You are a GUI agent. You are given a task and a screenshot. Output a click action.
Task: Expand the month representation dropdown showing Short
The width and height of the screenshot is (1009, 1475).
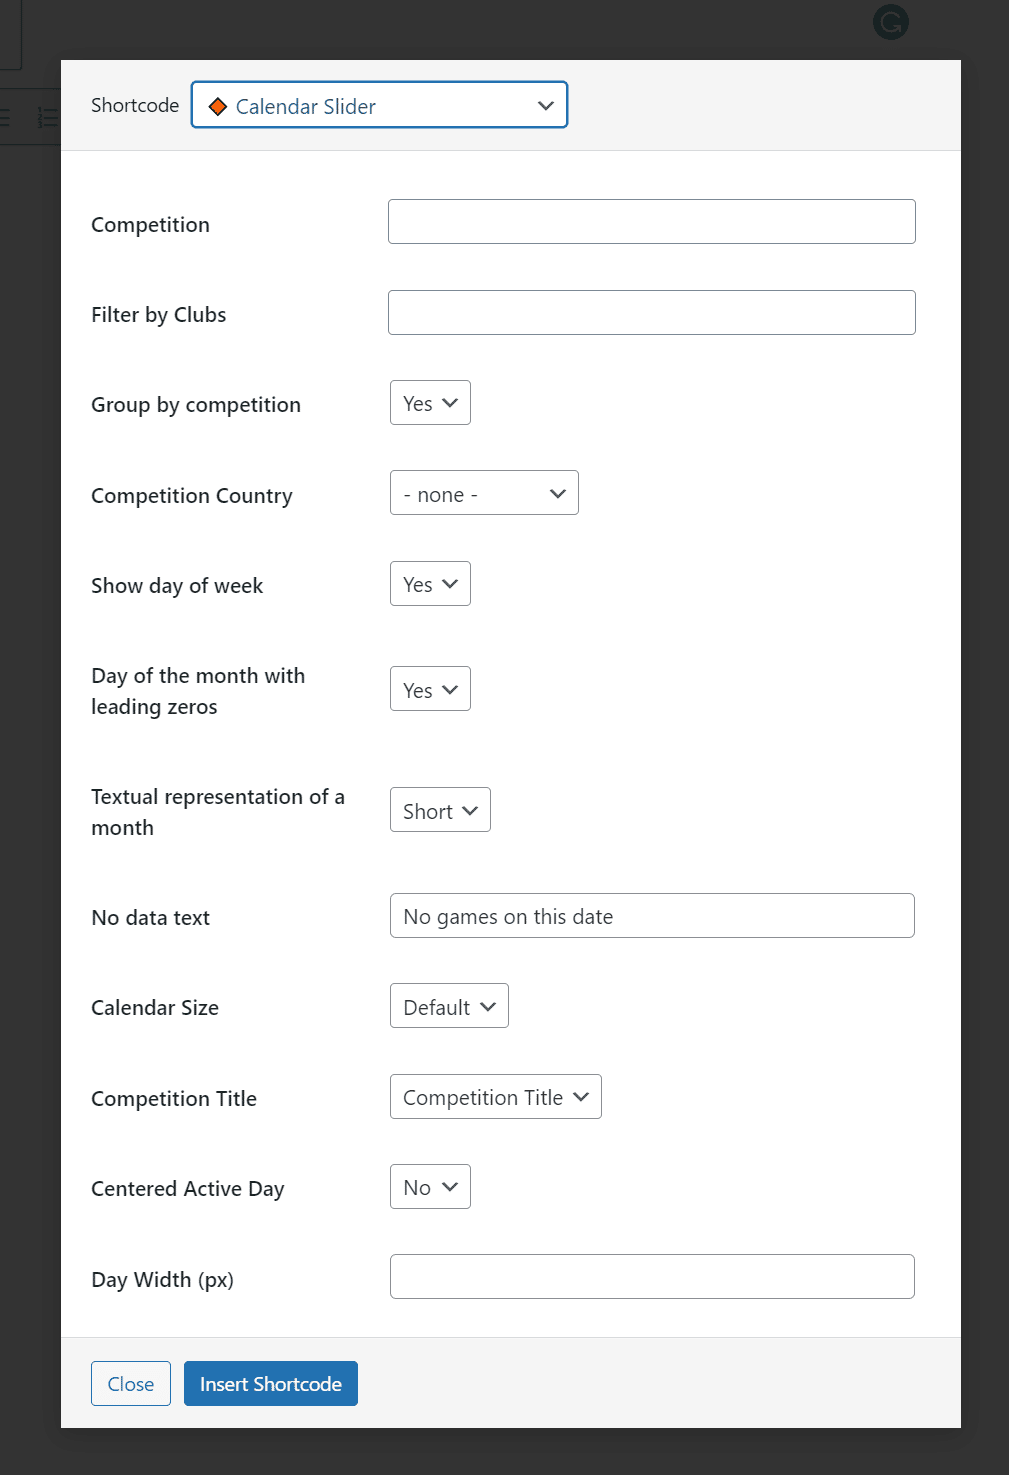(439, 810)
